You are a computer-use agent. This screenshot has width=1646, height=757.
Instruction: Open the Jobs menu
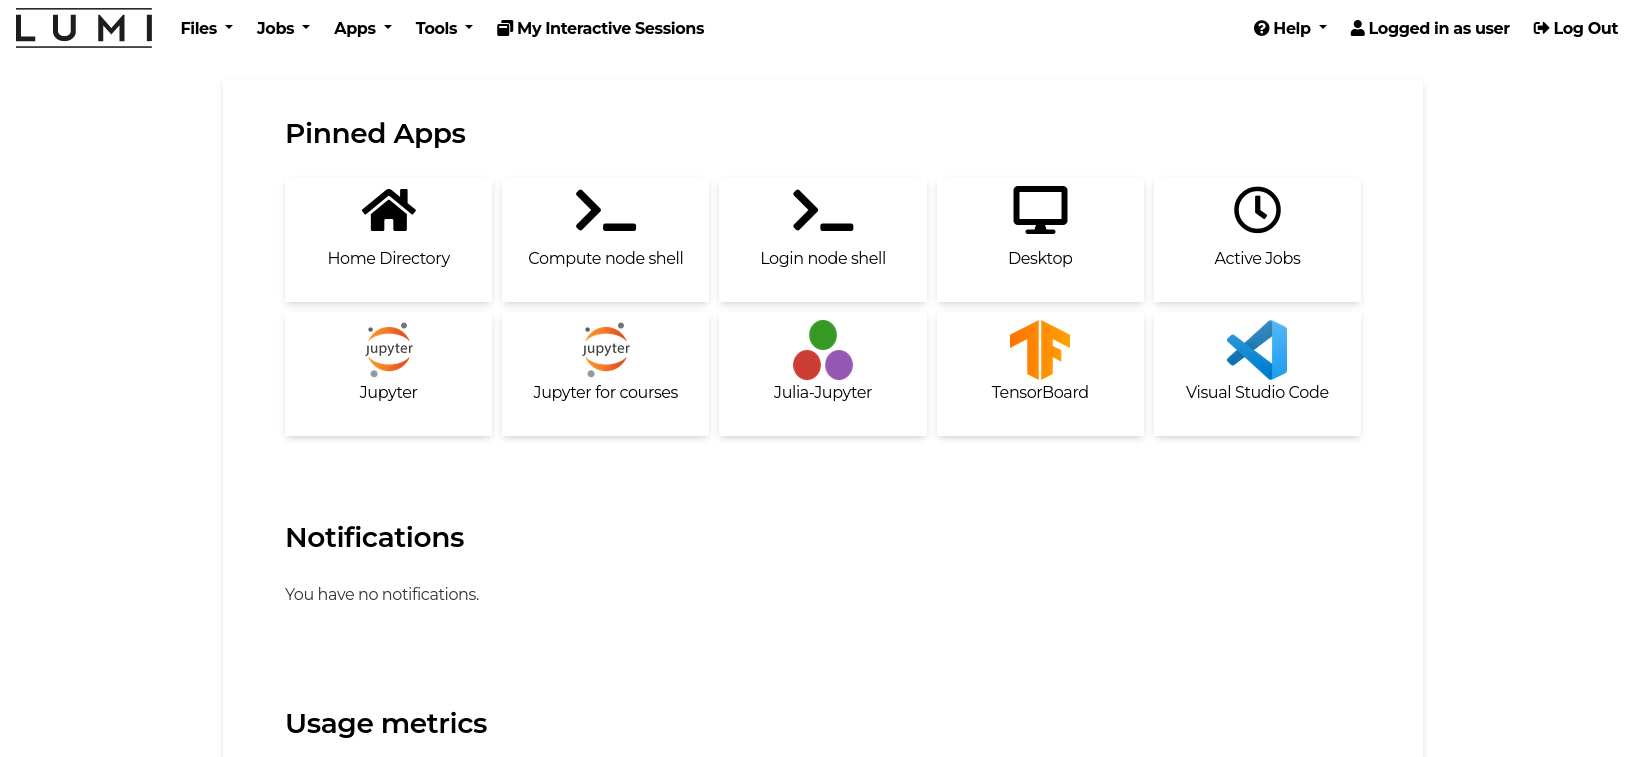pyautogui.click(x=282, y=28)
